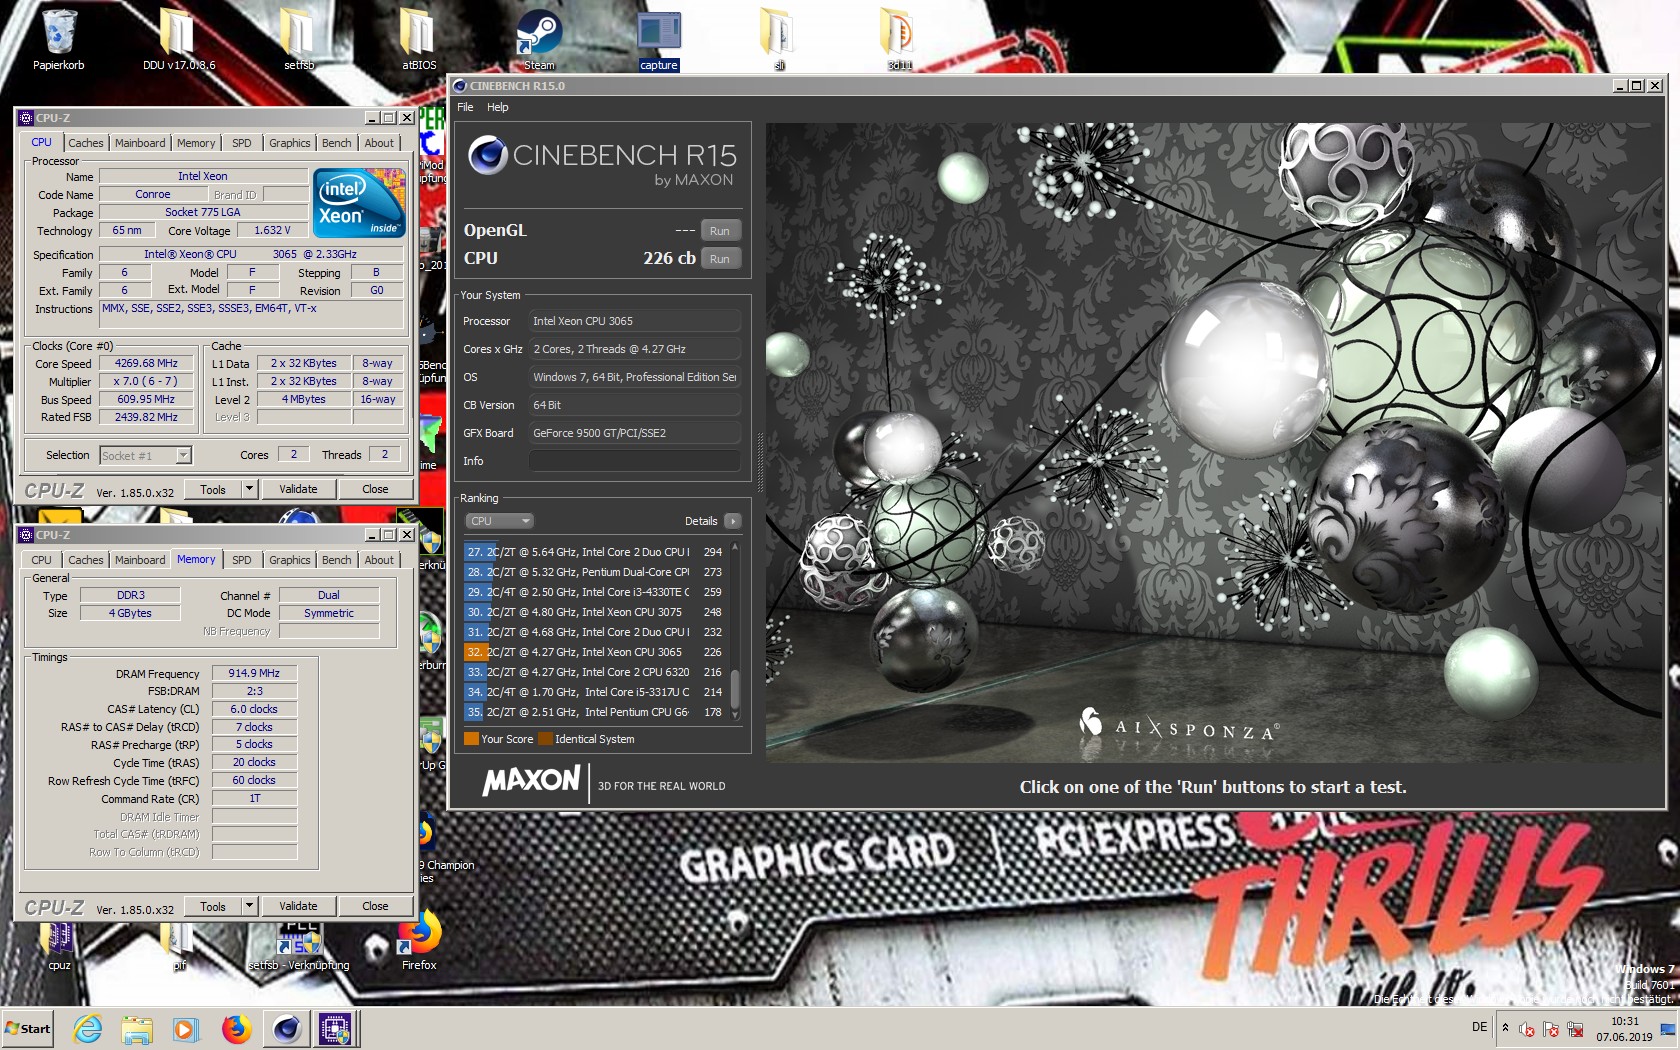This screenshot has width=1680, height=1050.
Task: Open Caches tab in bottom CPU-Z
Action: click(x=86, y=560)
